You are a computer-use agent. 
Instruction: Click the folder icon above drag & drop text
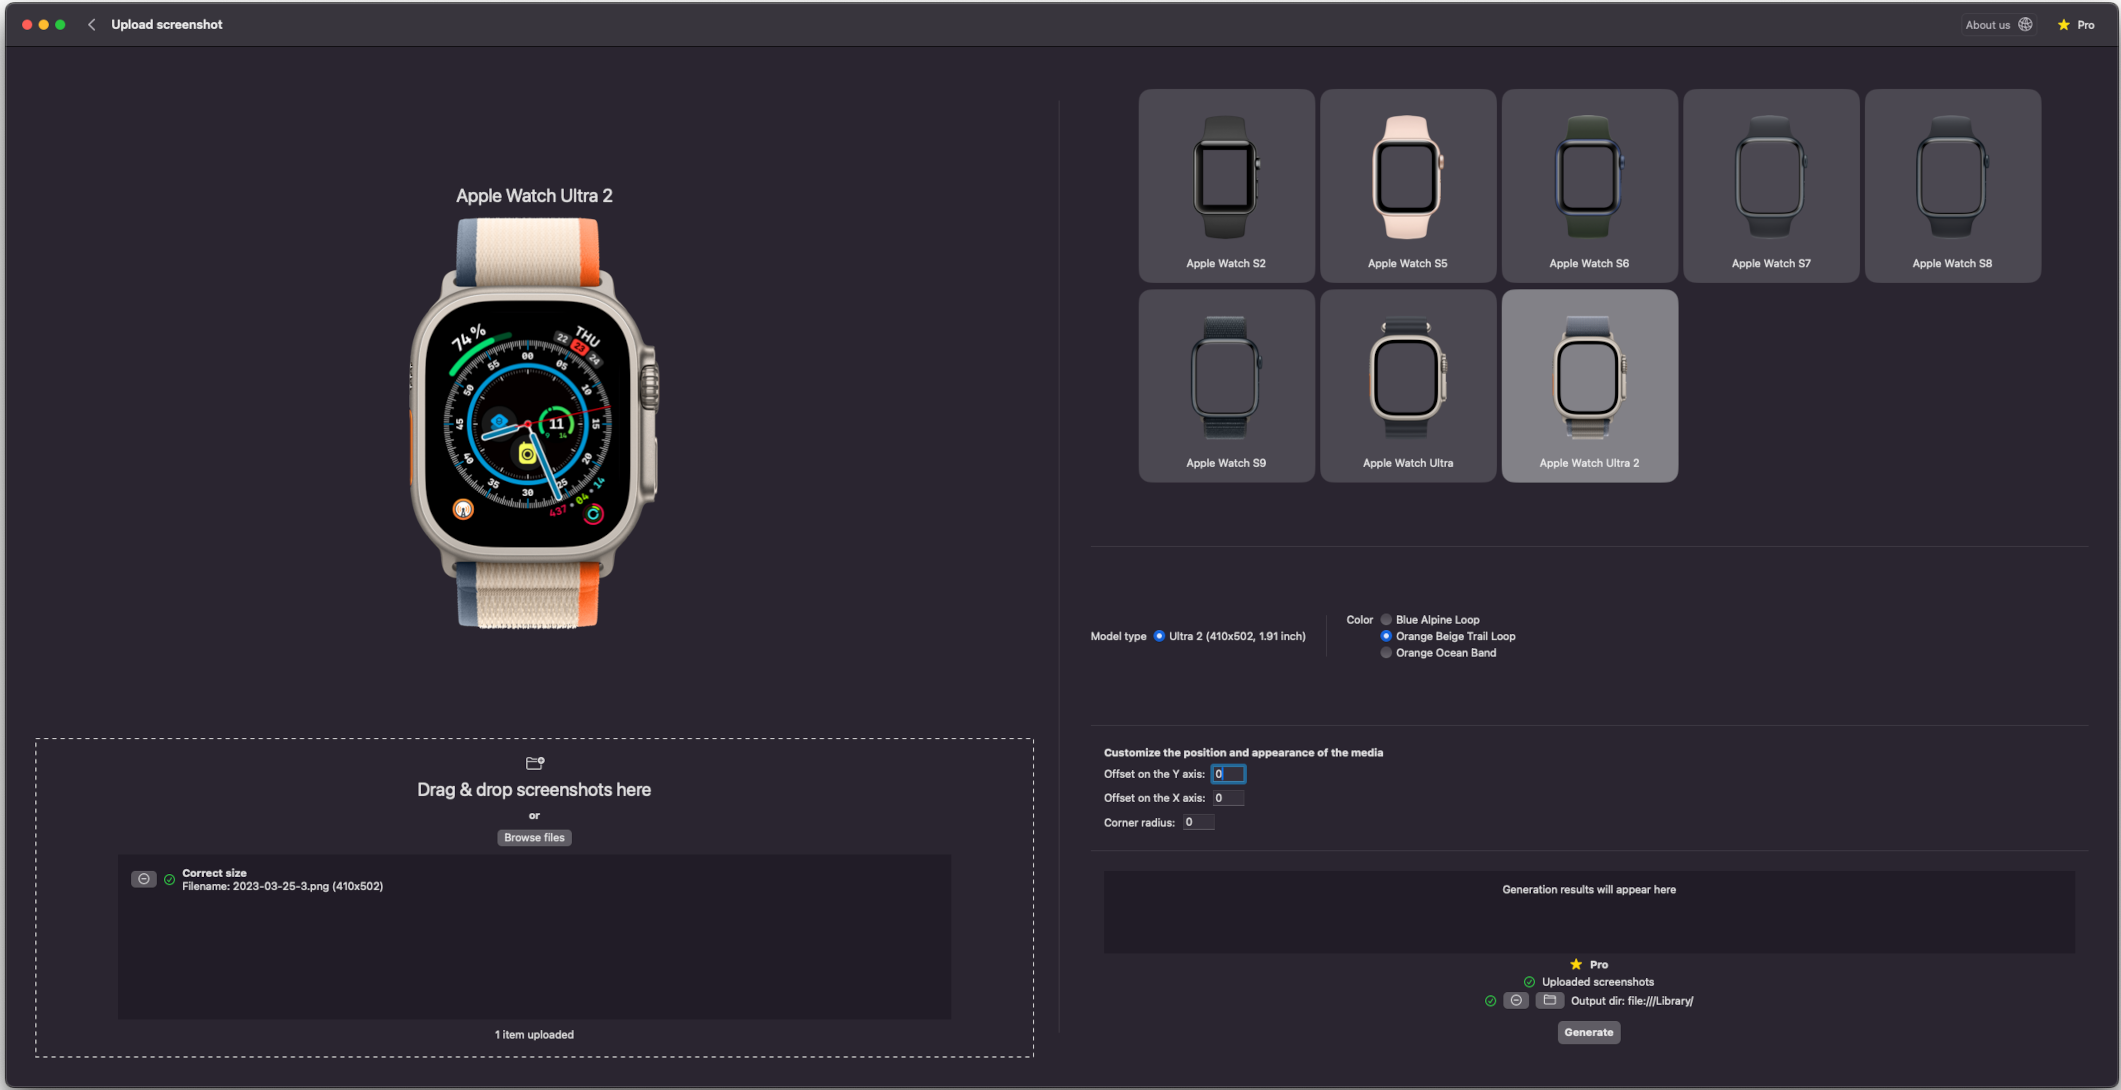pyautogui.click(x=535, y=763)
